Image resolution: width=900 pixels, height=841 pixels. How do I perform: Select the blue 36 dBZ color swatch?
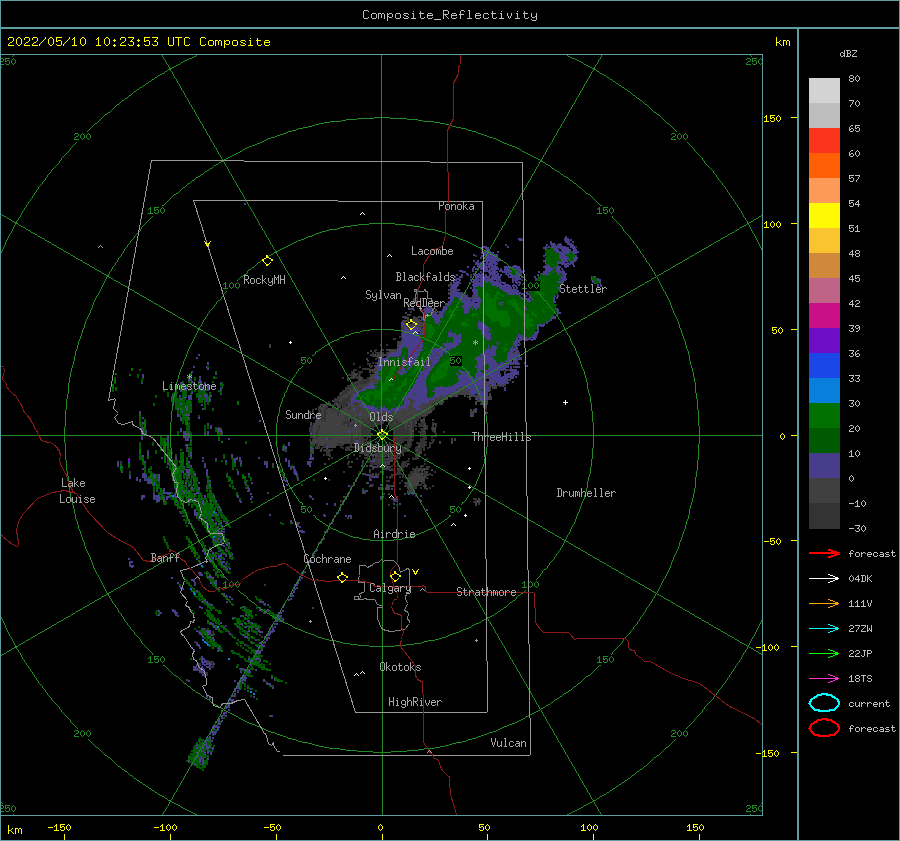click(x=824, y=365)
